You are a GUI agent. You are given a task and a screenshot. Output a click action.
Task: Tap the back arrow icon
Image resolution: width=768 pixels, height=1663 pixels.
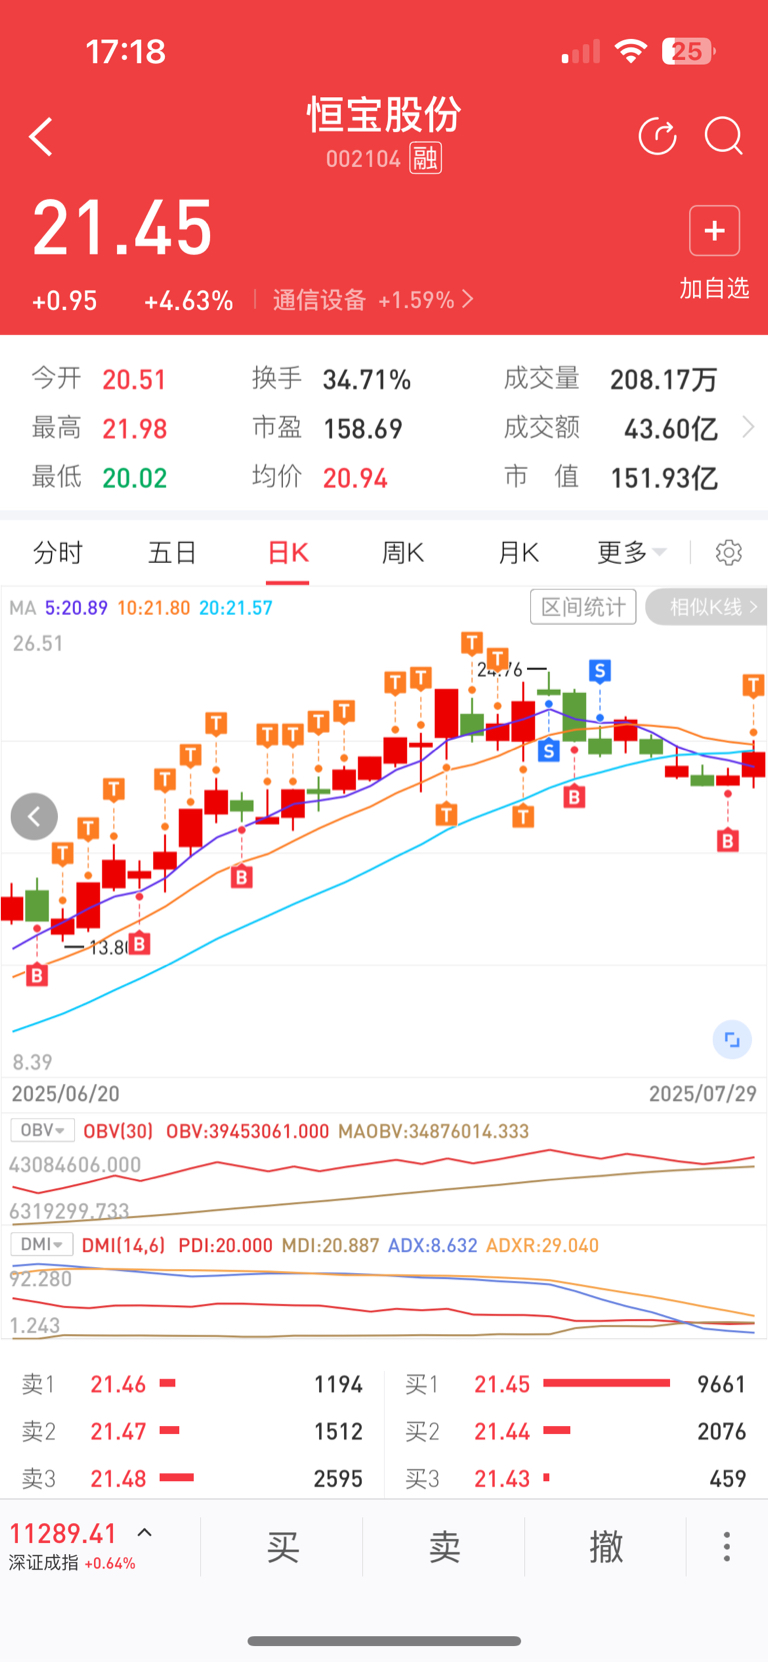pyautogui.click(x=41, y=137)
